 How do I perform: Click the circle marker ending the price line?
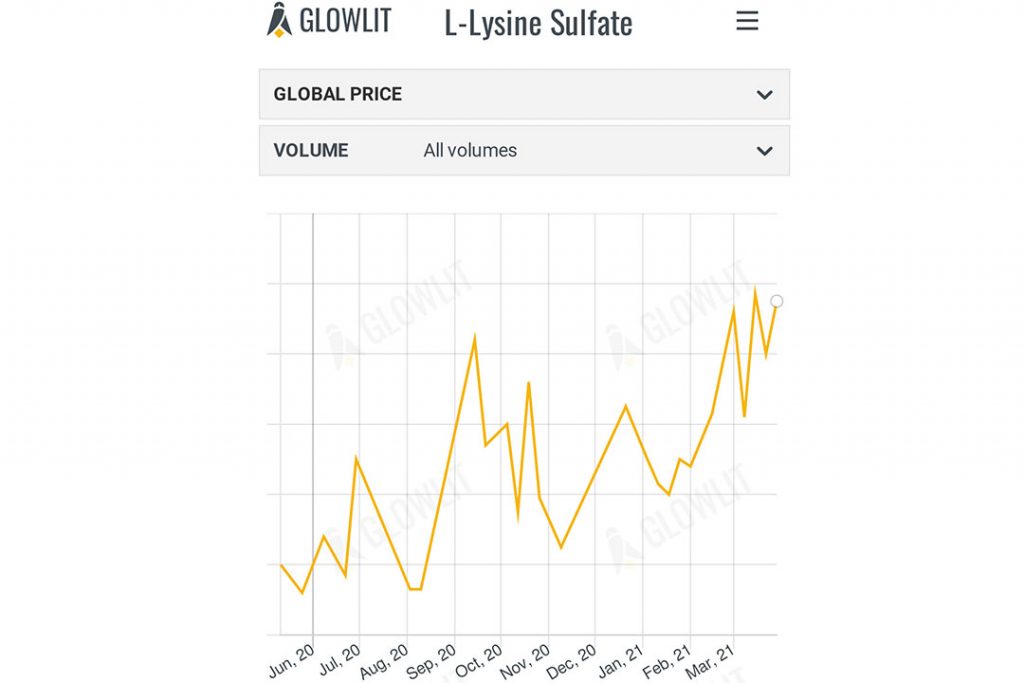coord(777,301)
